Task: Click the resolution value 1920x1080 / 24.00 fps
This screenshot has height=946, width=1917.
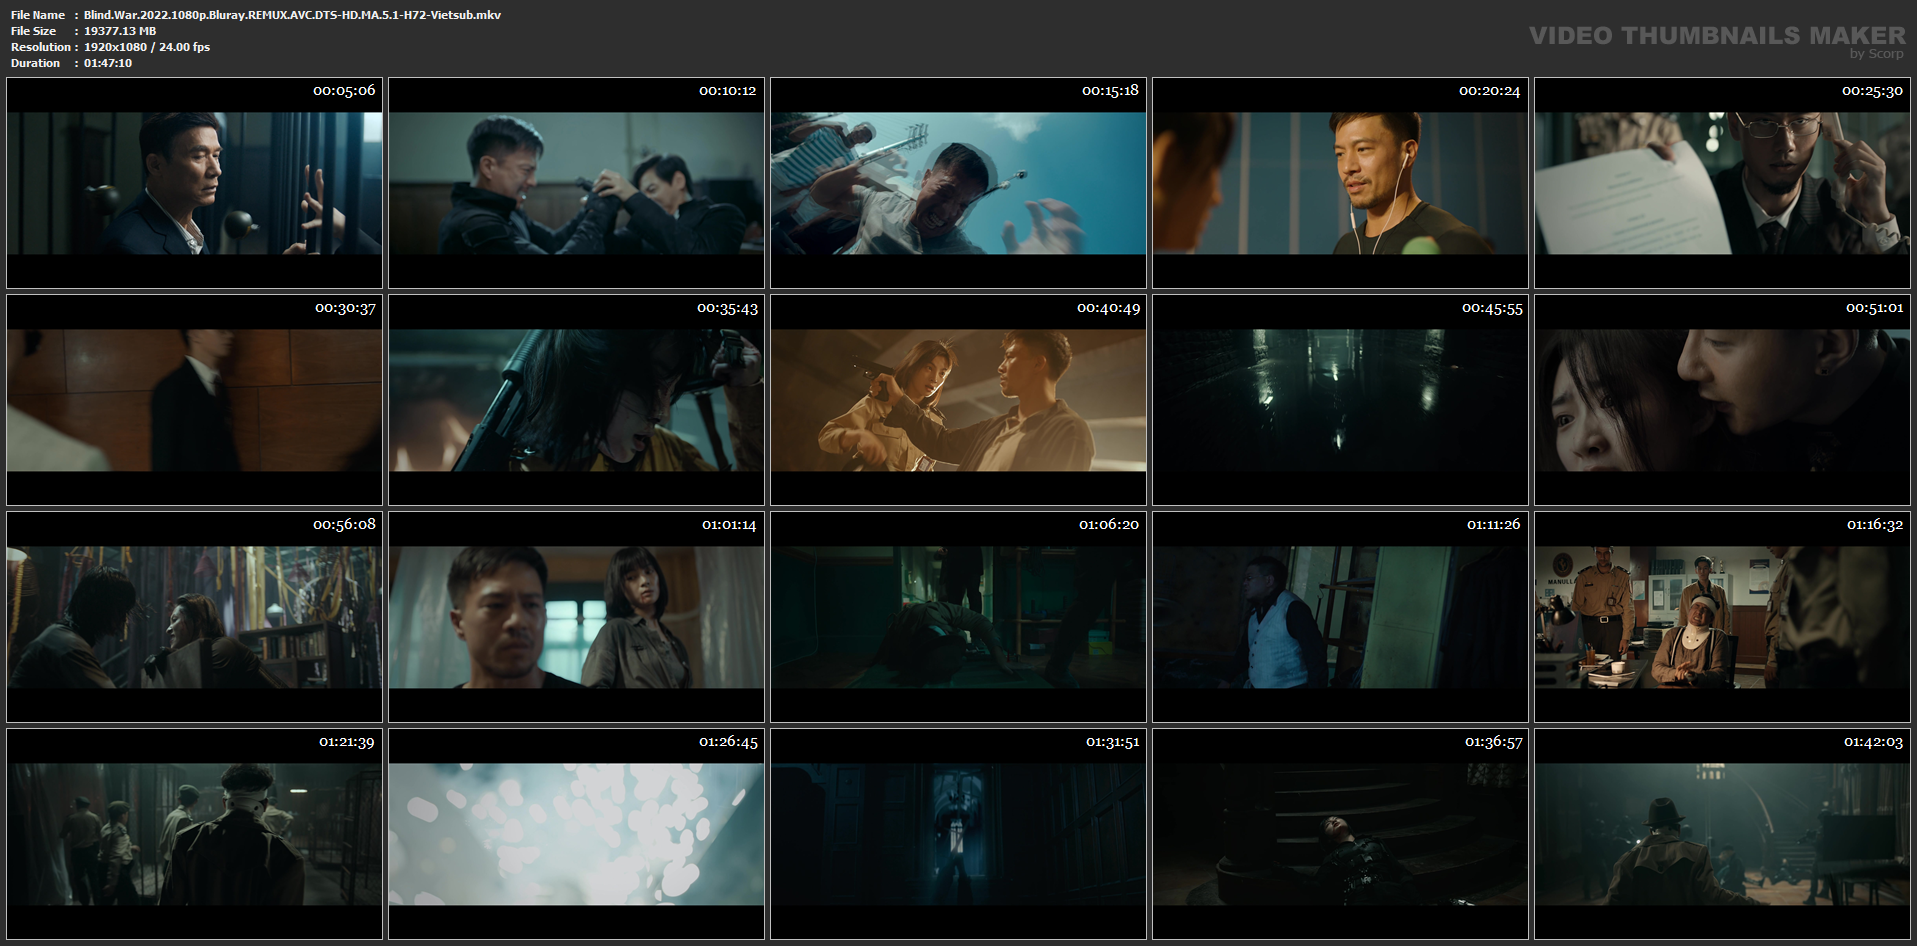Action: click(147, 47)
